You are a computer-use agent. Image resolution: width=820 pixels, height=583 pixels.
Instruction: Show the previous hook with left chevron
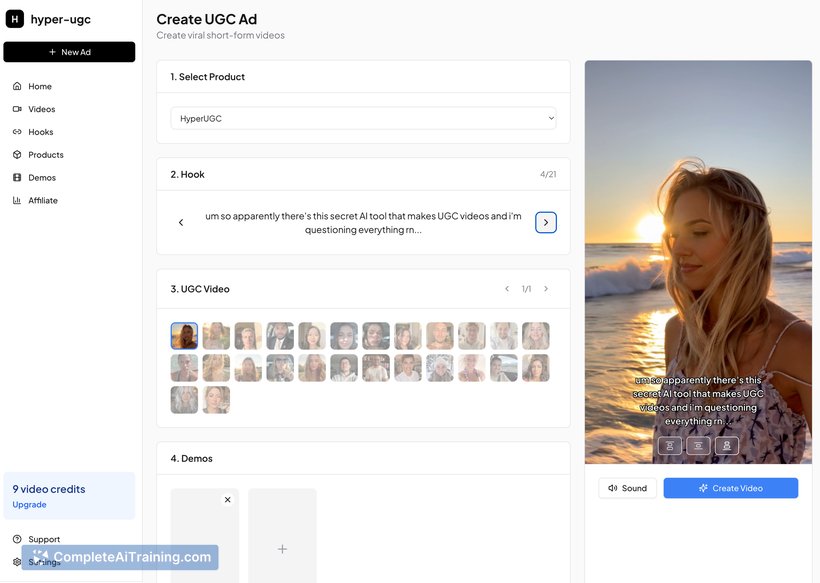[x=181, y=223]
